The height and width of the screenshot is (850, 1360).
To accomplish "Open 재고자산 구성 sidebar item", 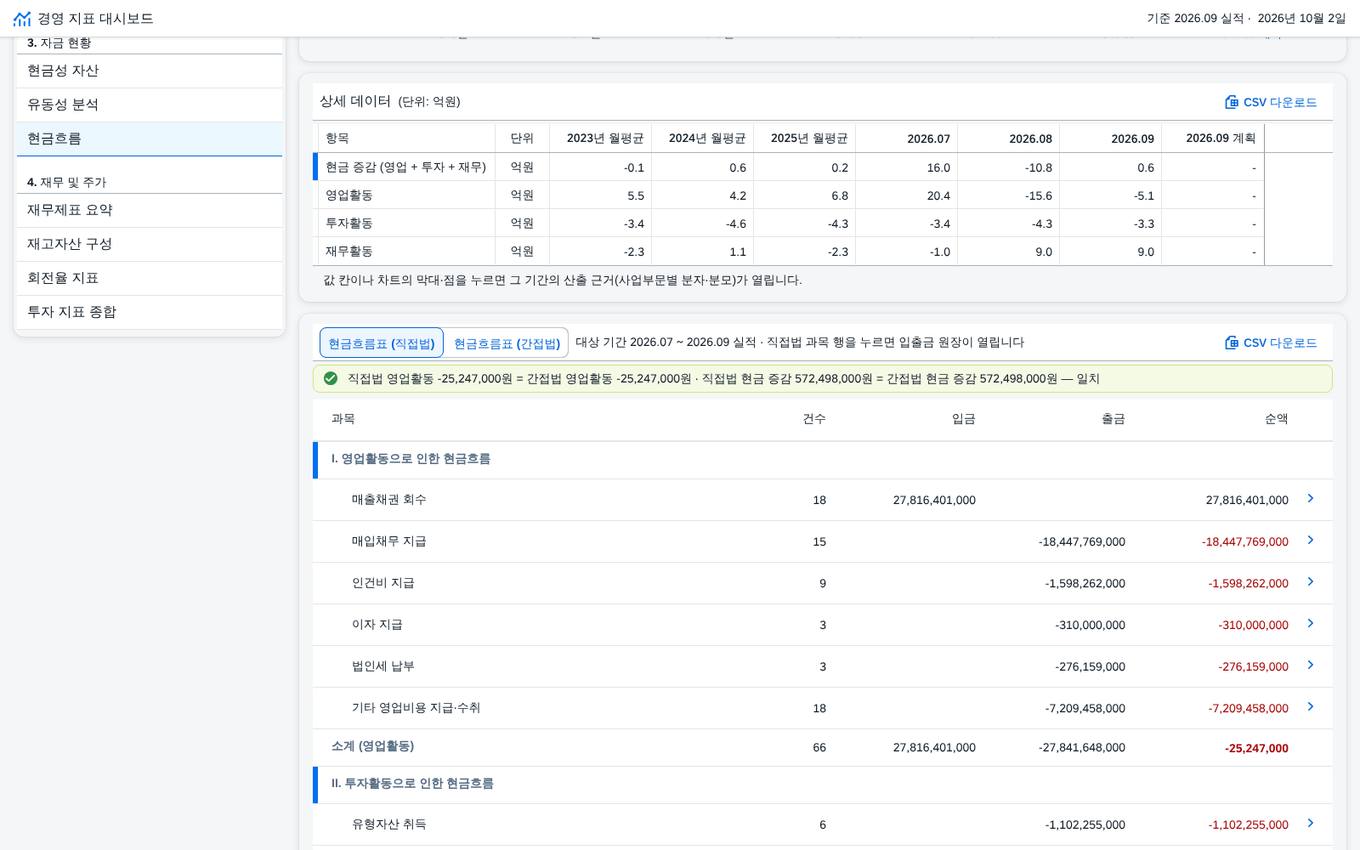I will point(150,245).
